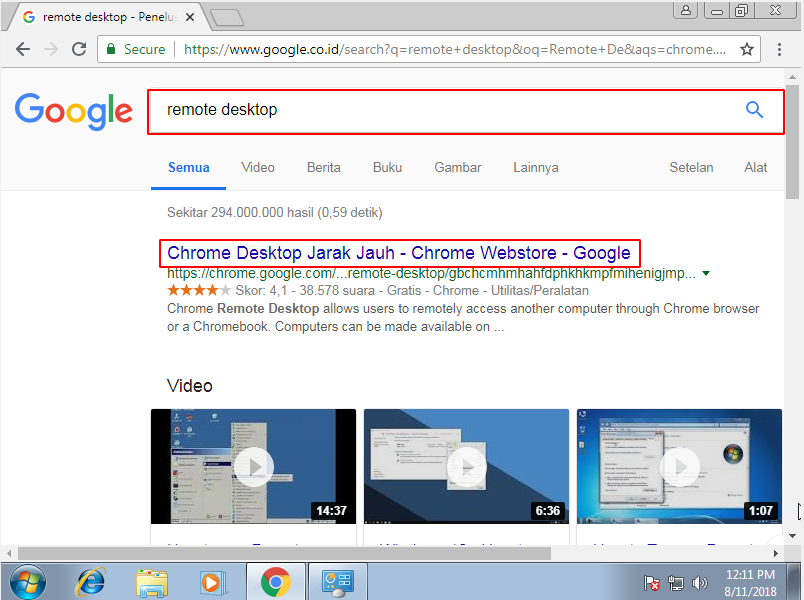
Task: Play the 6:36 video thumbnail
Action: click(x=466, y=466)
